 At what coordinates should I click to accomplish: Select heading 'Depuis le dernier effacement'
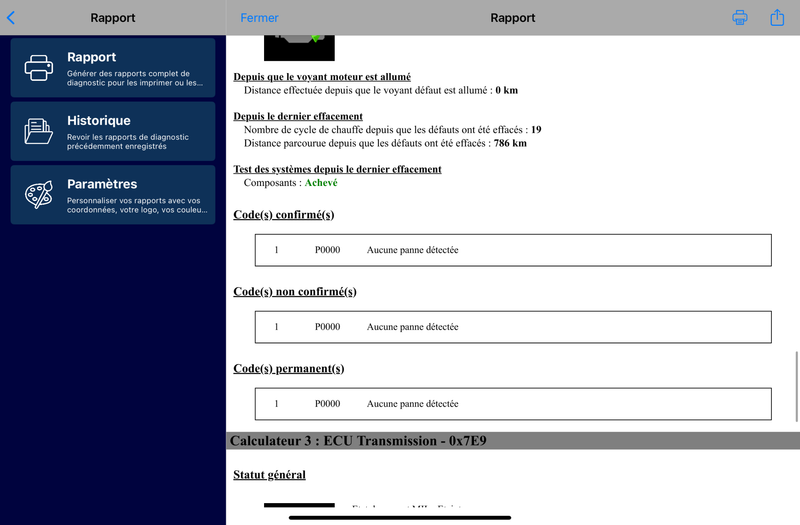298,116
